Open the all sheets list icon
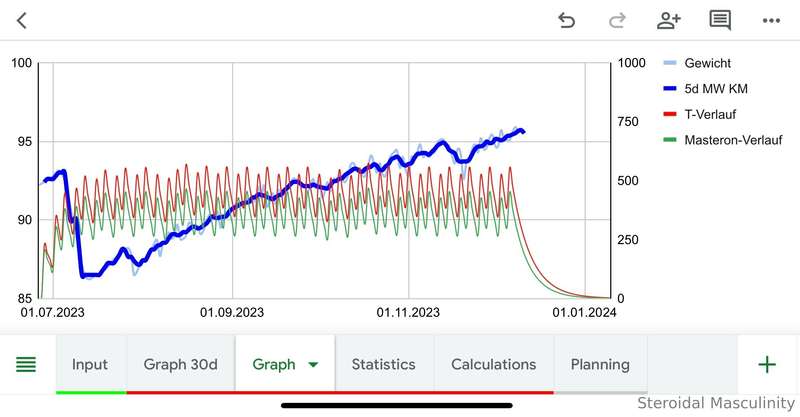 tap(26, 364)
